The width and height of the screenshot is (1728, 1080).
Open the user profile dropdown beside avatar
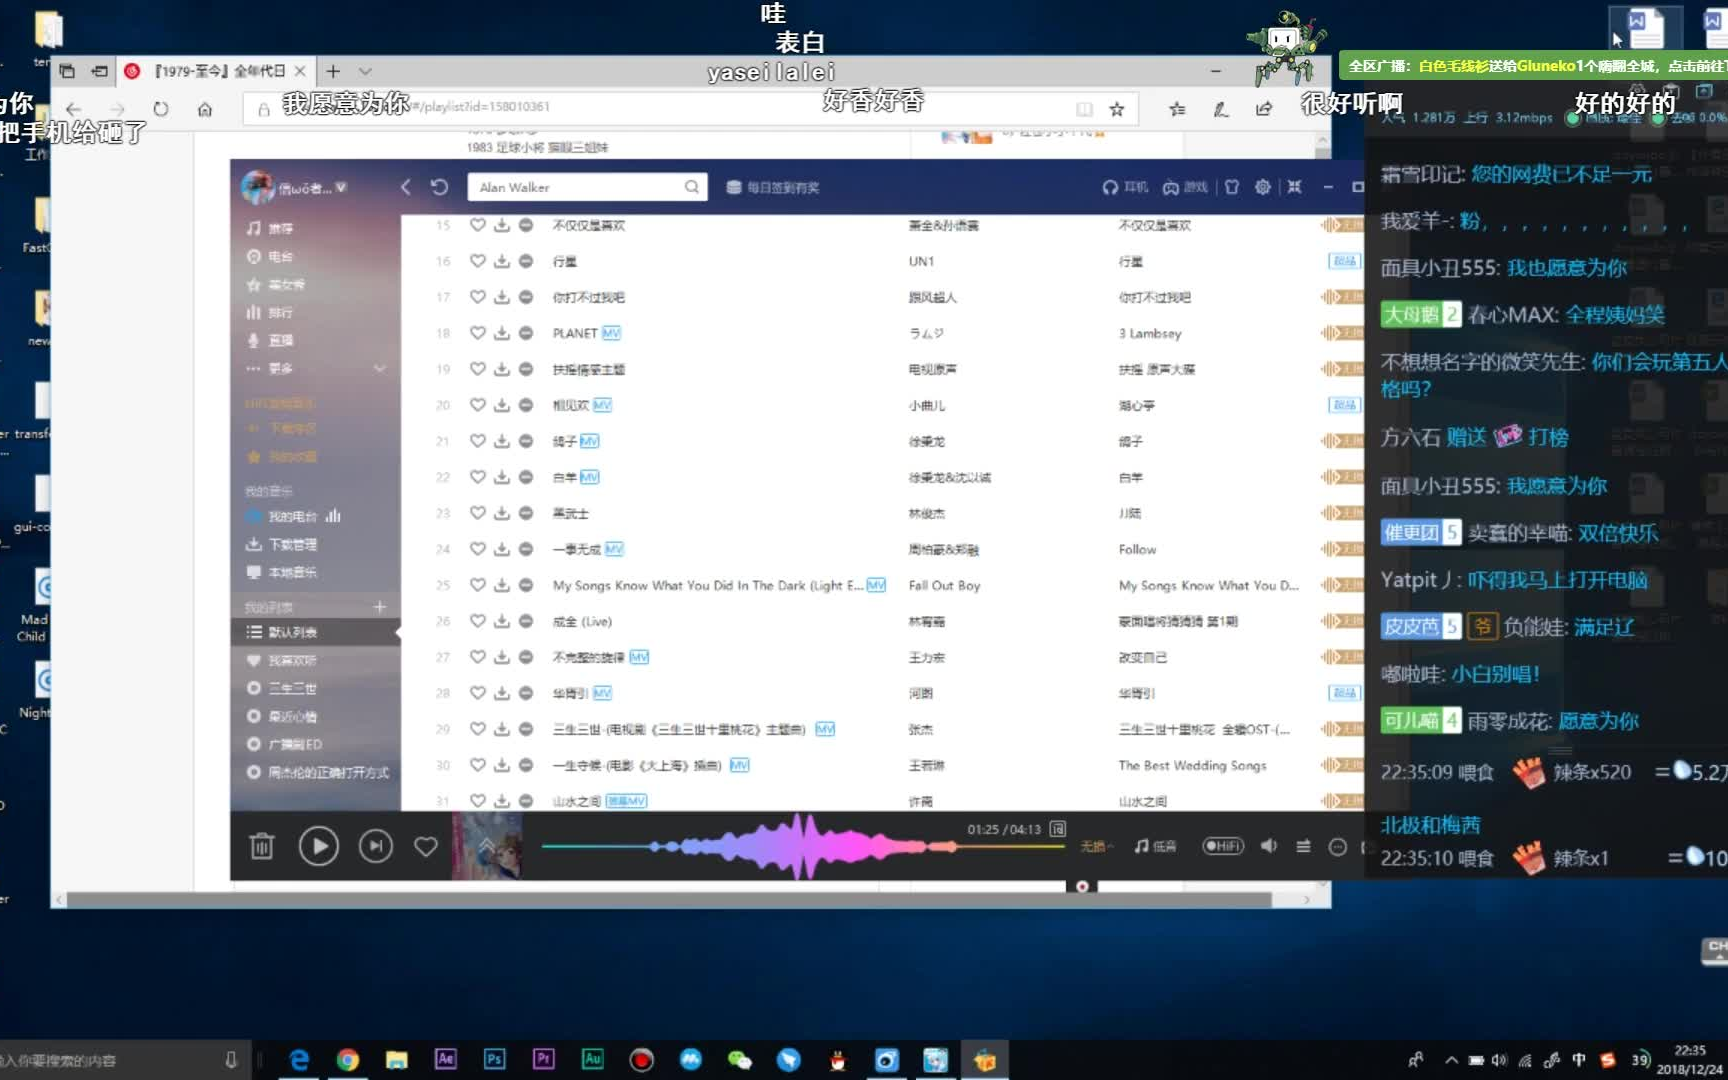340,188
